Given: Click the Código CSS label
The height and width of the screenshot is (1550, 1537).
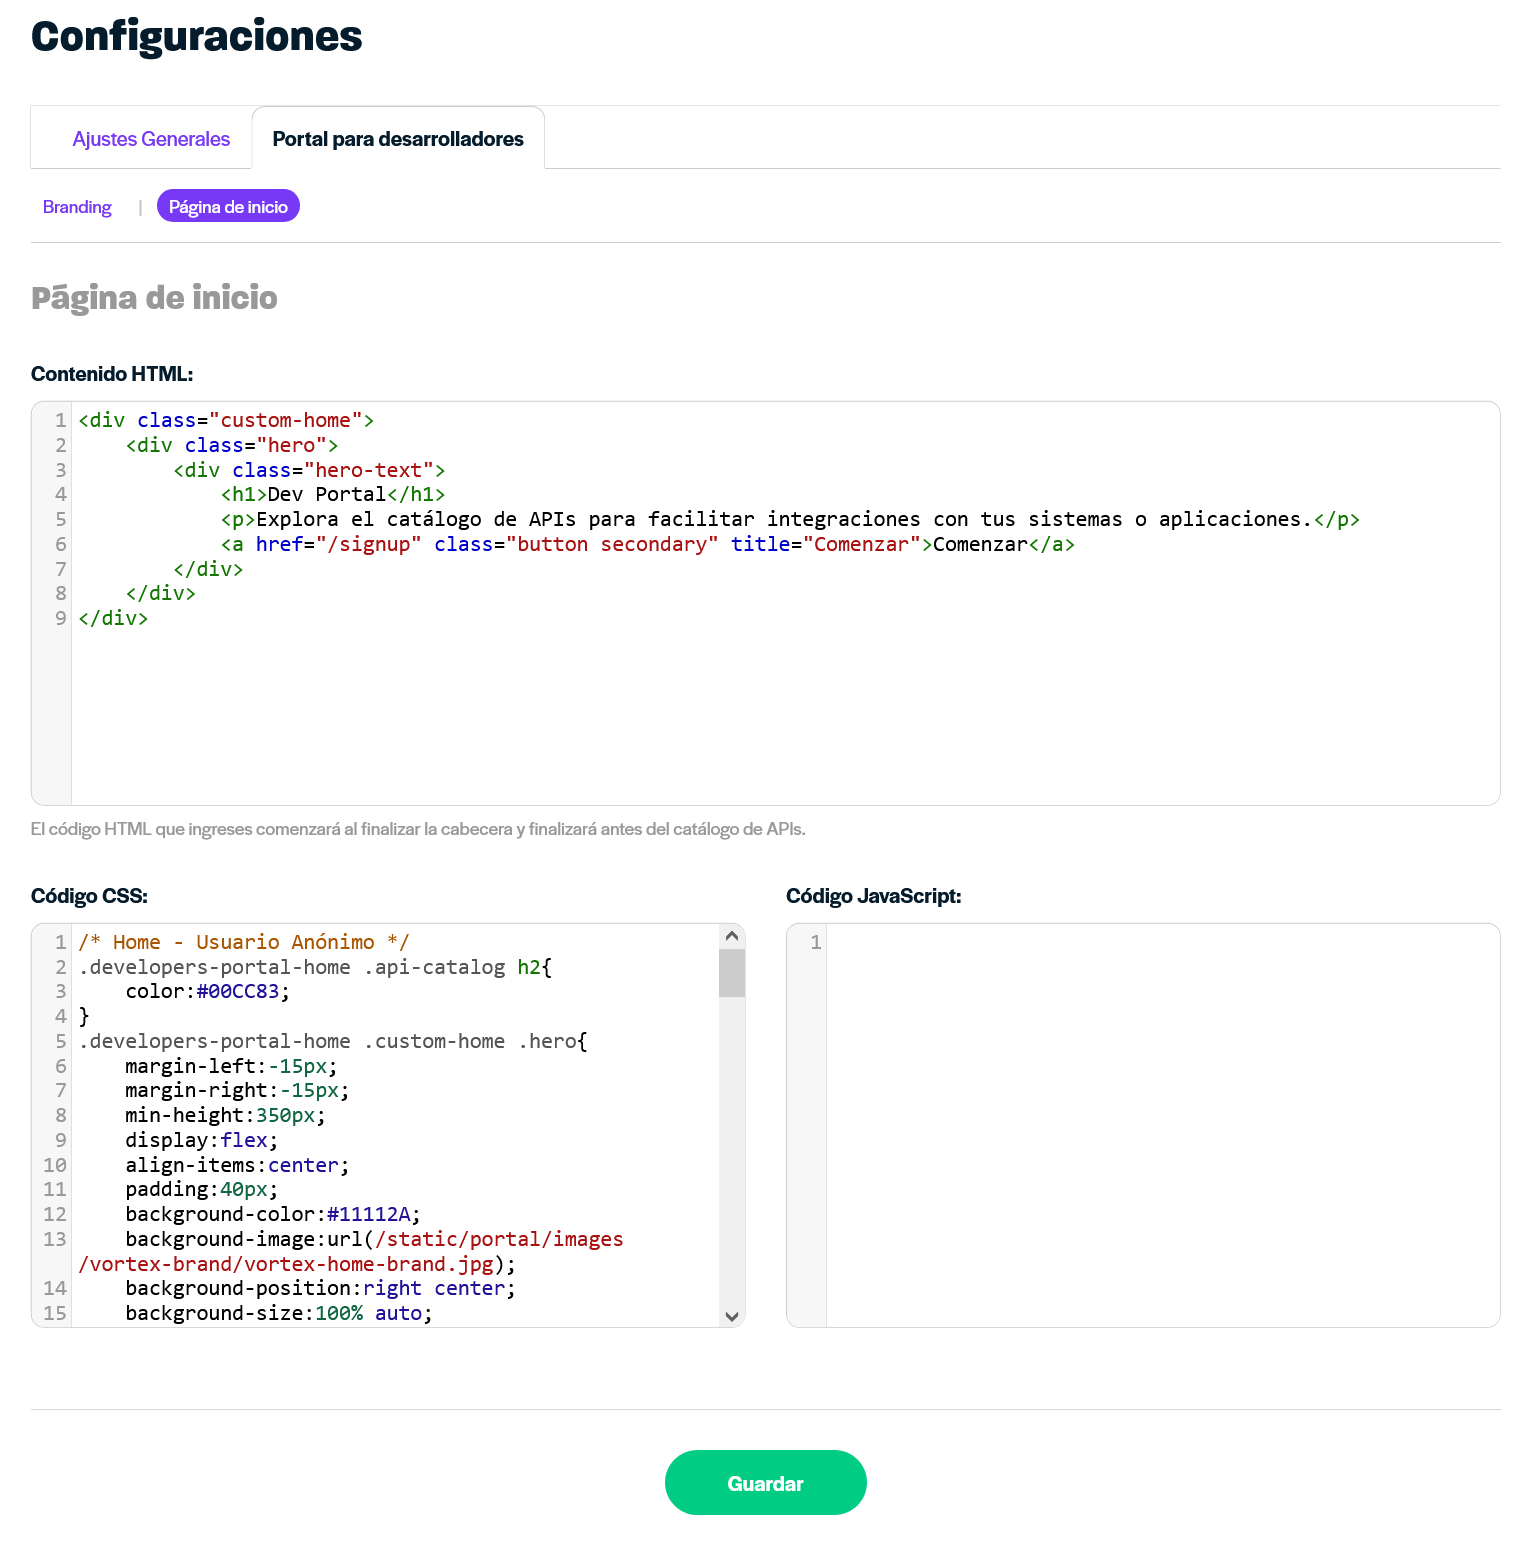Looking at the screenshot, I should click(89, 896).
